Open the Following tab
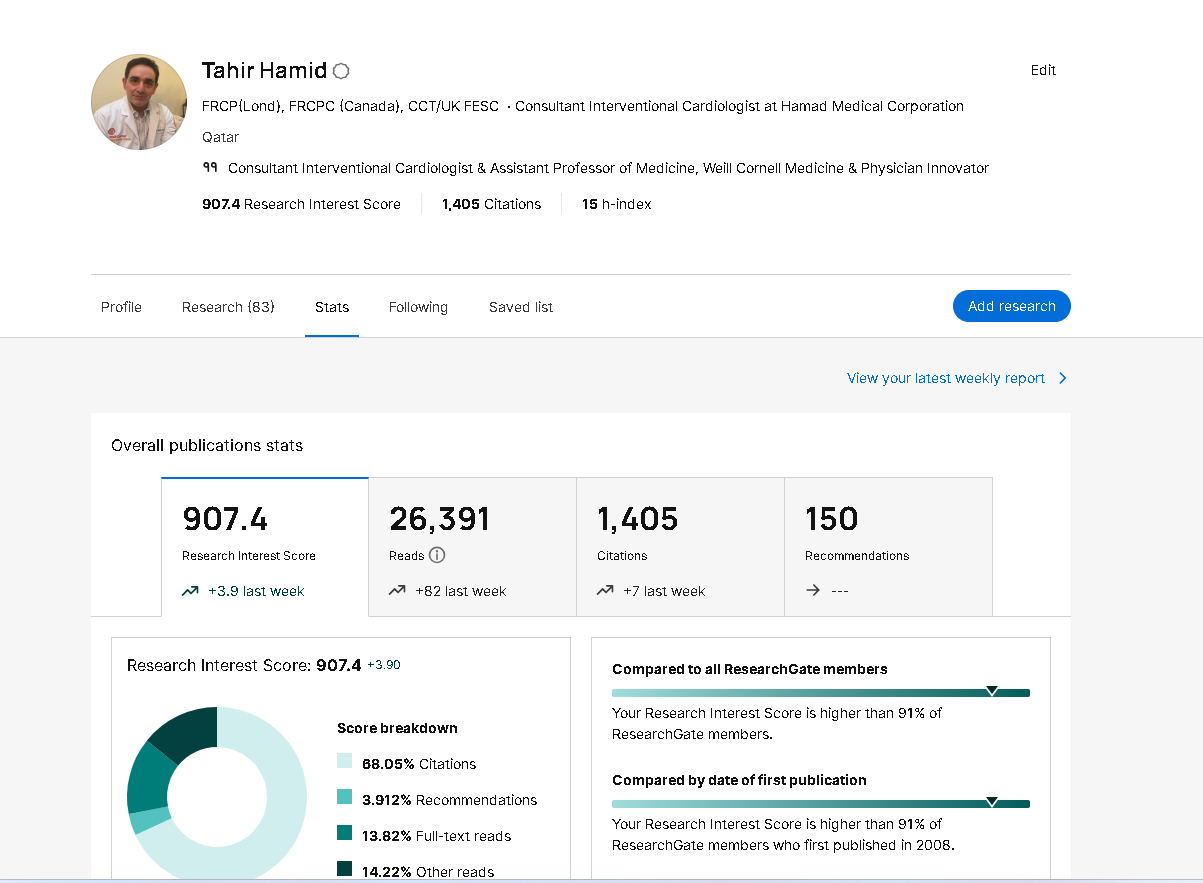This screenshot has height=883, width=1203. tap(418, 307)
